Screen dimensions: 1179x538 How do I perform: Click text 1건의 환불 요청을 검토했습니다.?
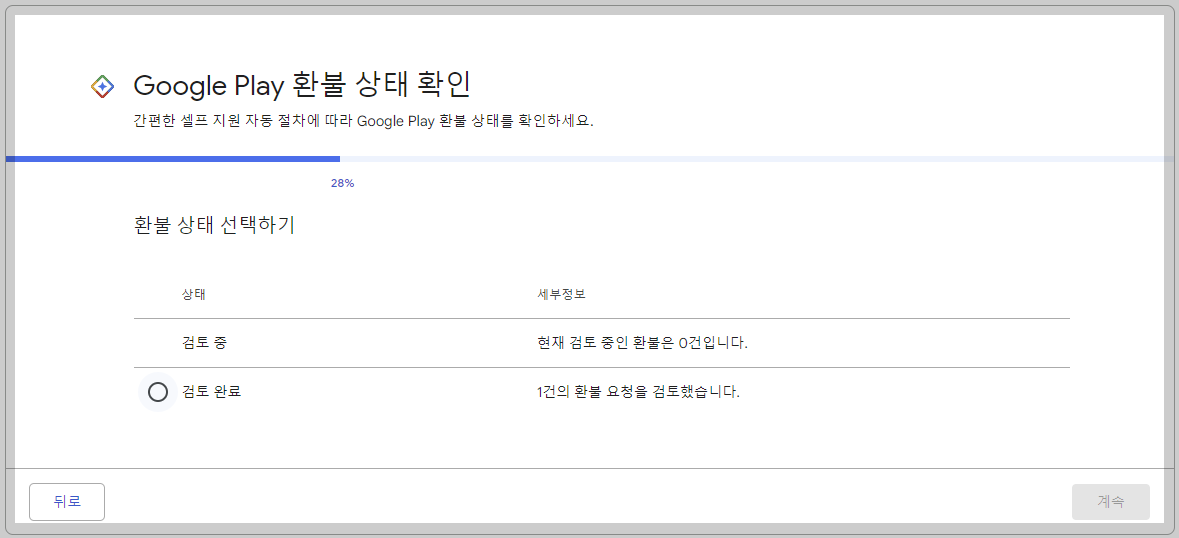tap(638, 391)
